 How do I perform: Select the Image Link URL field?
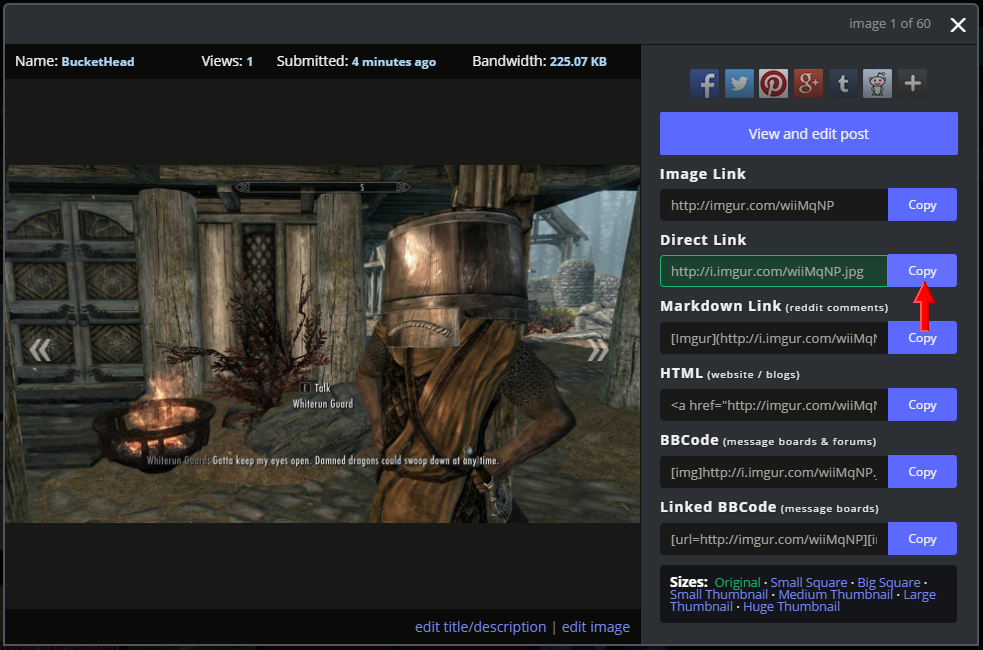pyautogui.click(x=774, y=205)
